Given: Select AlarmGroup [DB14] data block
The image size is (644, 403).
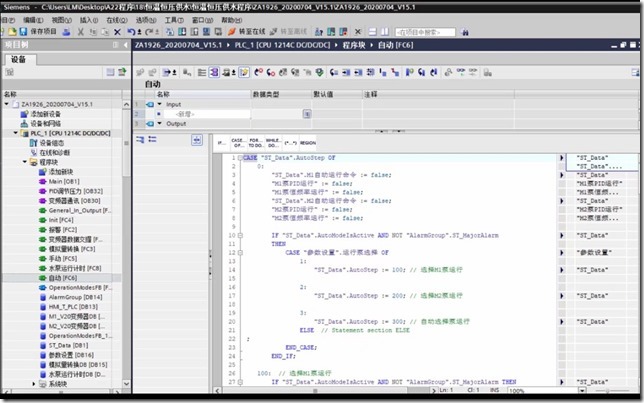Looking at the screenshot, I should [75, 297].
